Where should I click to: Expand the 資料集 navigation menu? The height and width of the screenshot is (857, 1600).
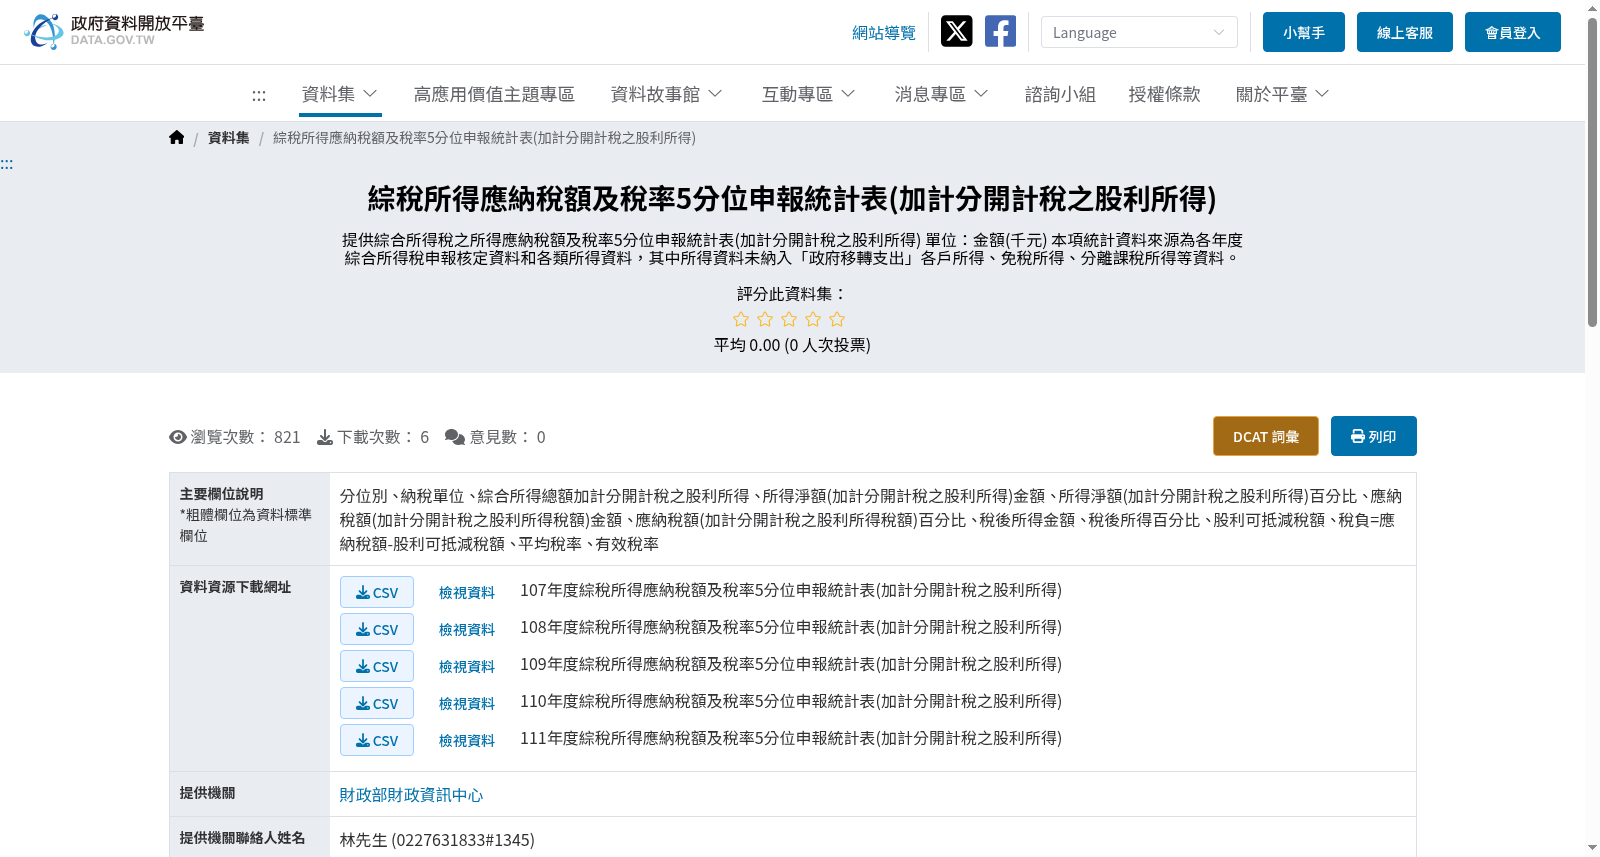340,94
